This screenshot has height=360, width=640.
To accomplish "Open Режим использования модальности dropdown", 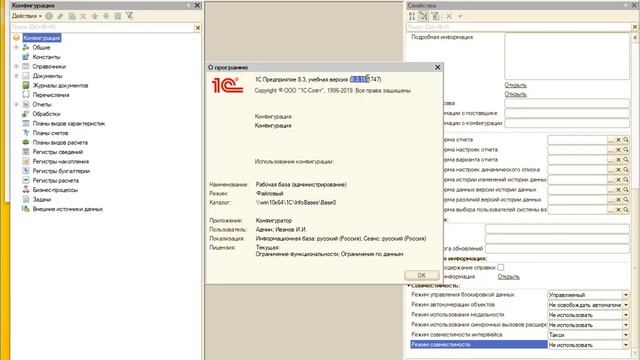I will [x=626, y=315].
